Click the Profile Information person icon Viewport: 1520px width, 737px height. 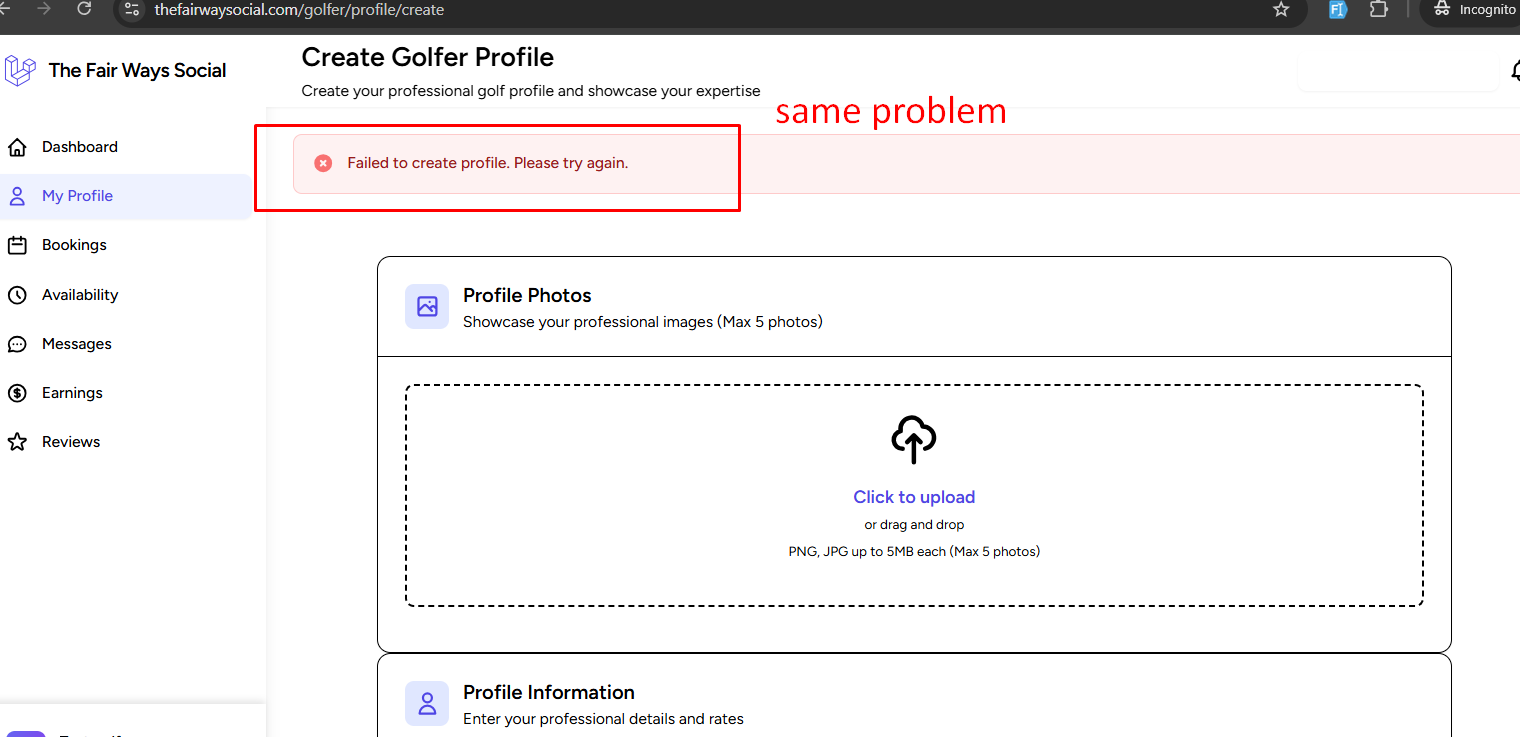[427, 703]
